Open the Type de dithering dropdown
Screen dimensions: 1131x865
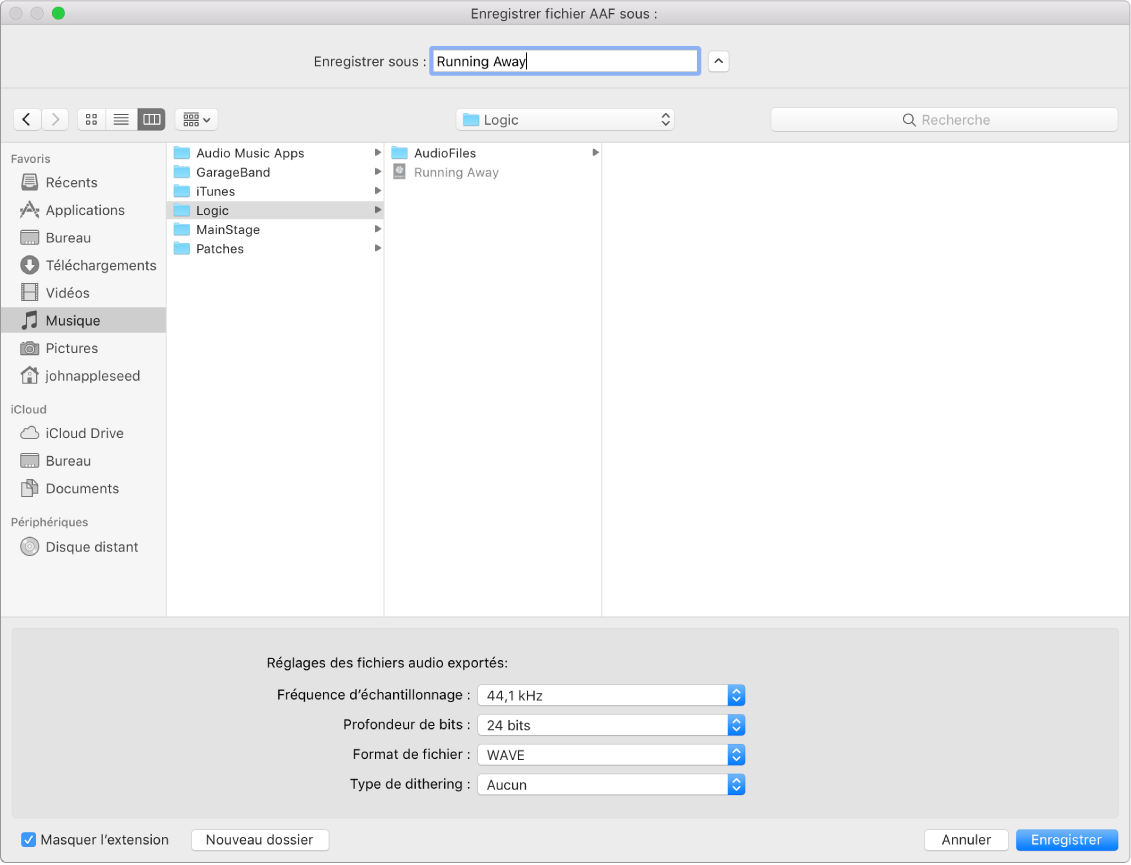click(x=611, y=785)
